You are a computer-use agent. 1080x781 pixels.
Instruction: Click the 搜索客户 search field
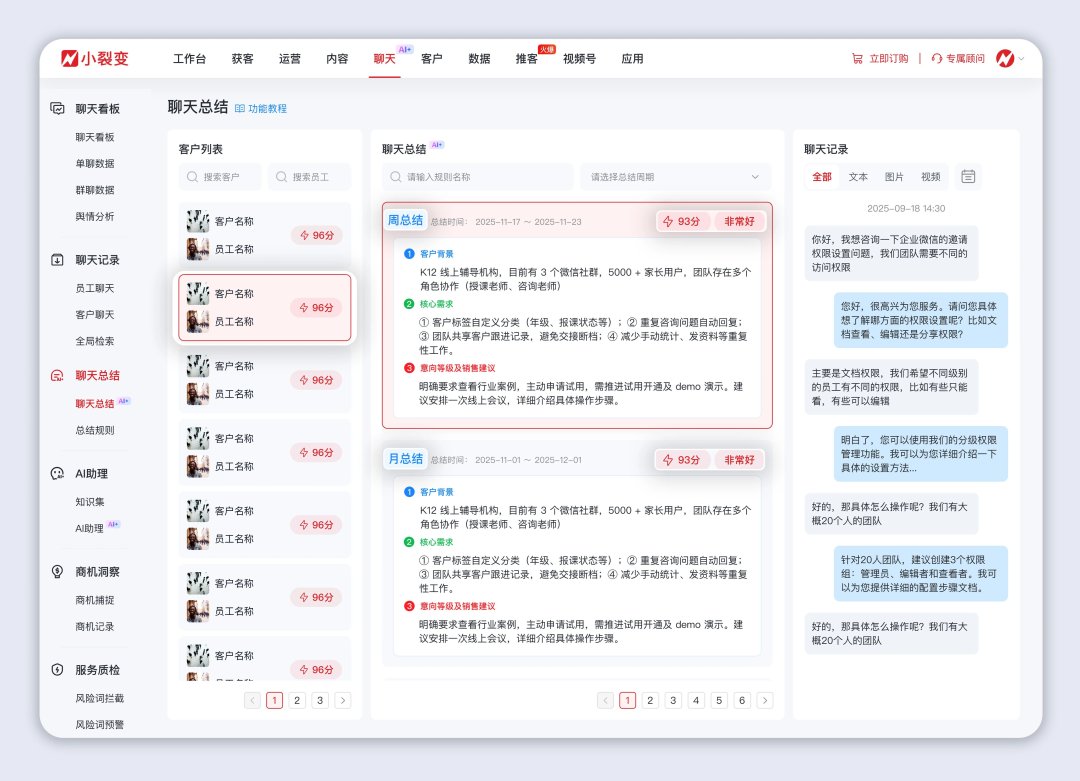tap(221, 177)
